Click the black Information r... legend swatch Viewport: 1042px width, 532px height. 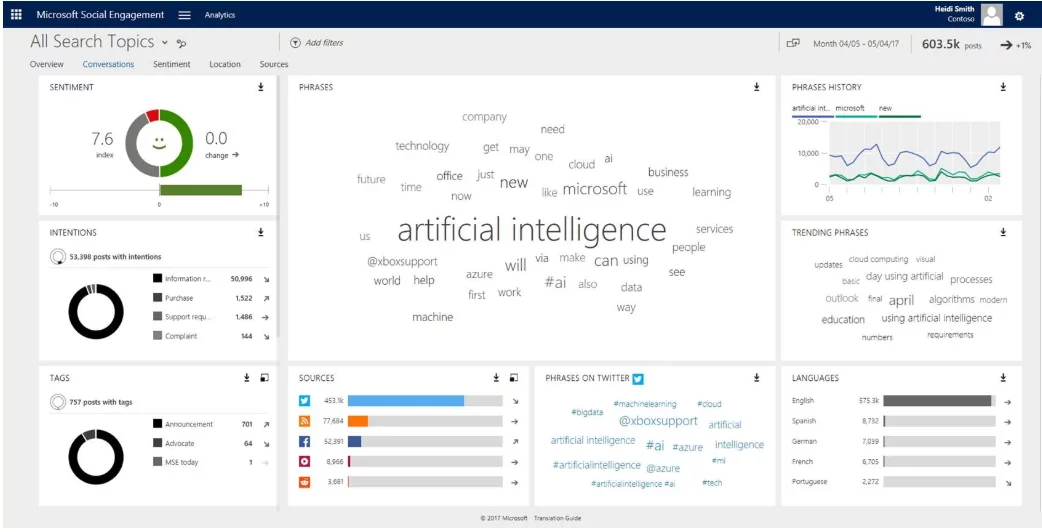(x=157, y=279)
